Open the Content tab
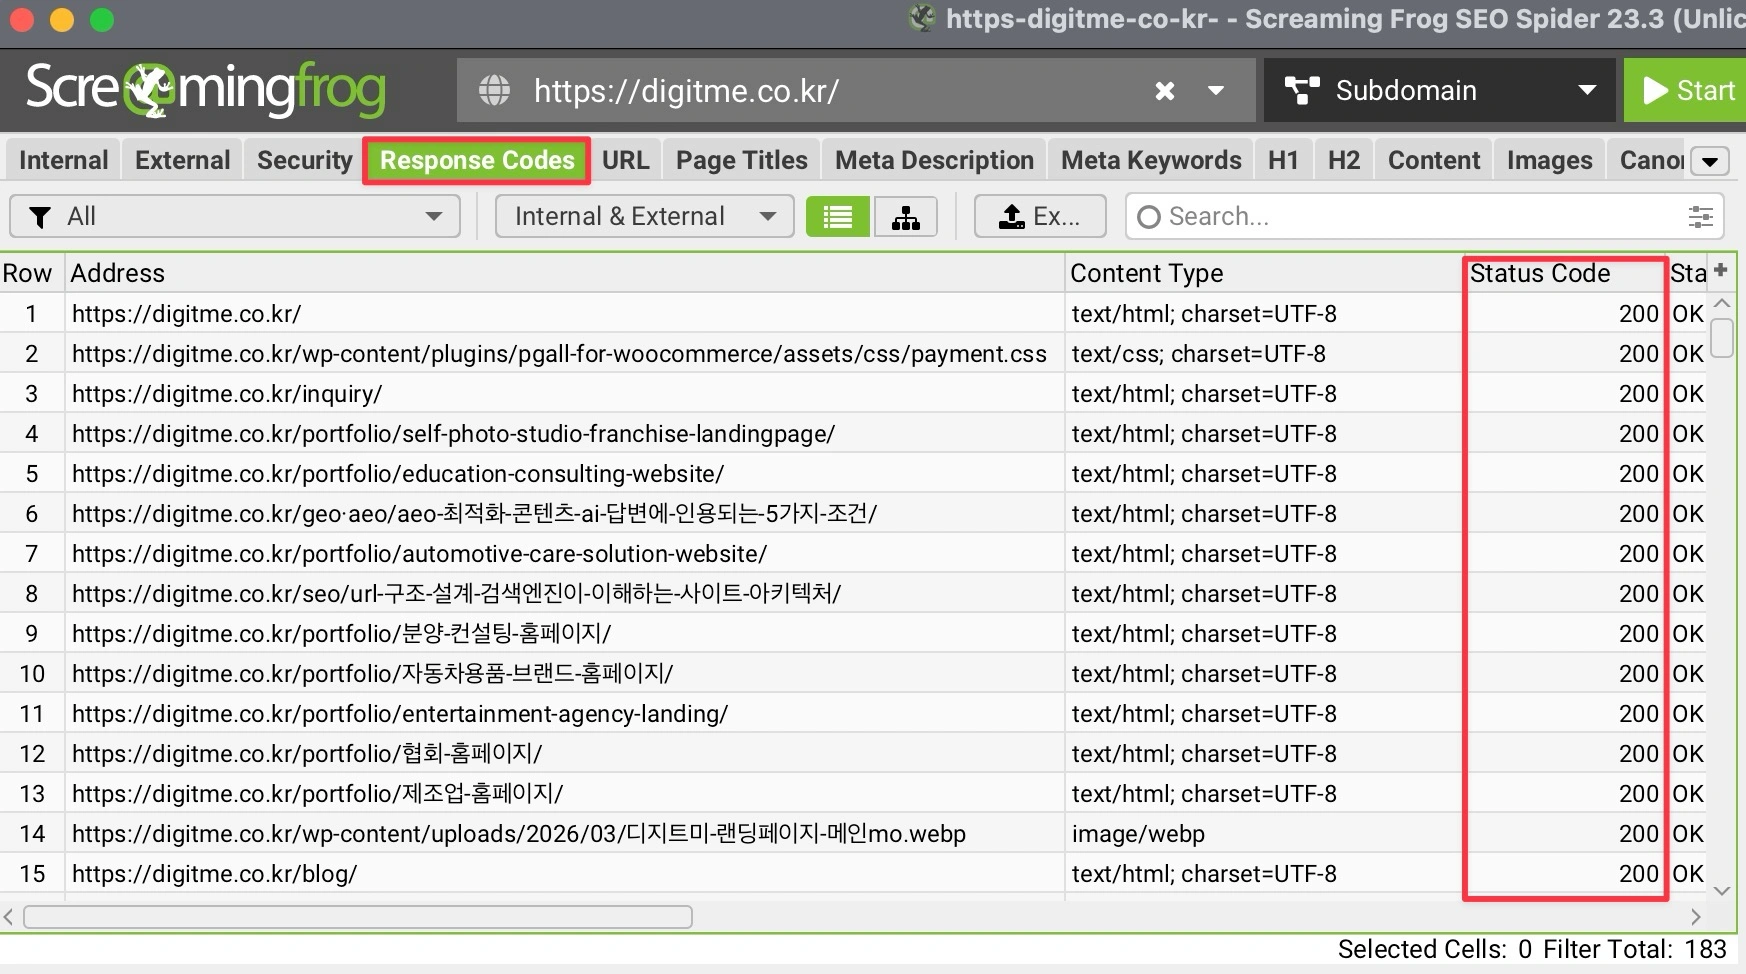This screenshot has width=1746, height=974. pos(1434,160)
